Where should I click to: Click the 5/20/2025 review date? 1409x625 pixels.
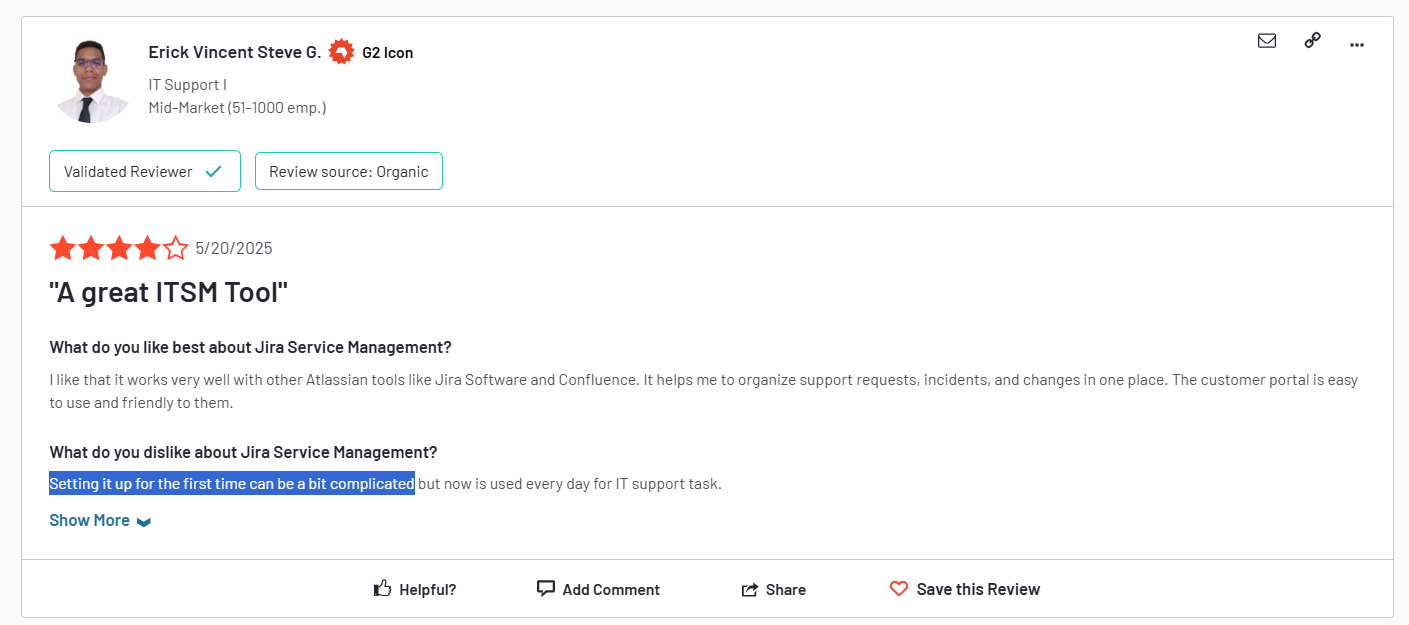tap(234, 248)
